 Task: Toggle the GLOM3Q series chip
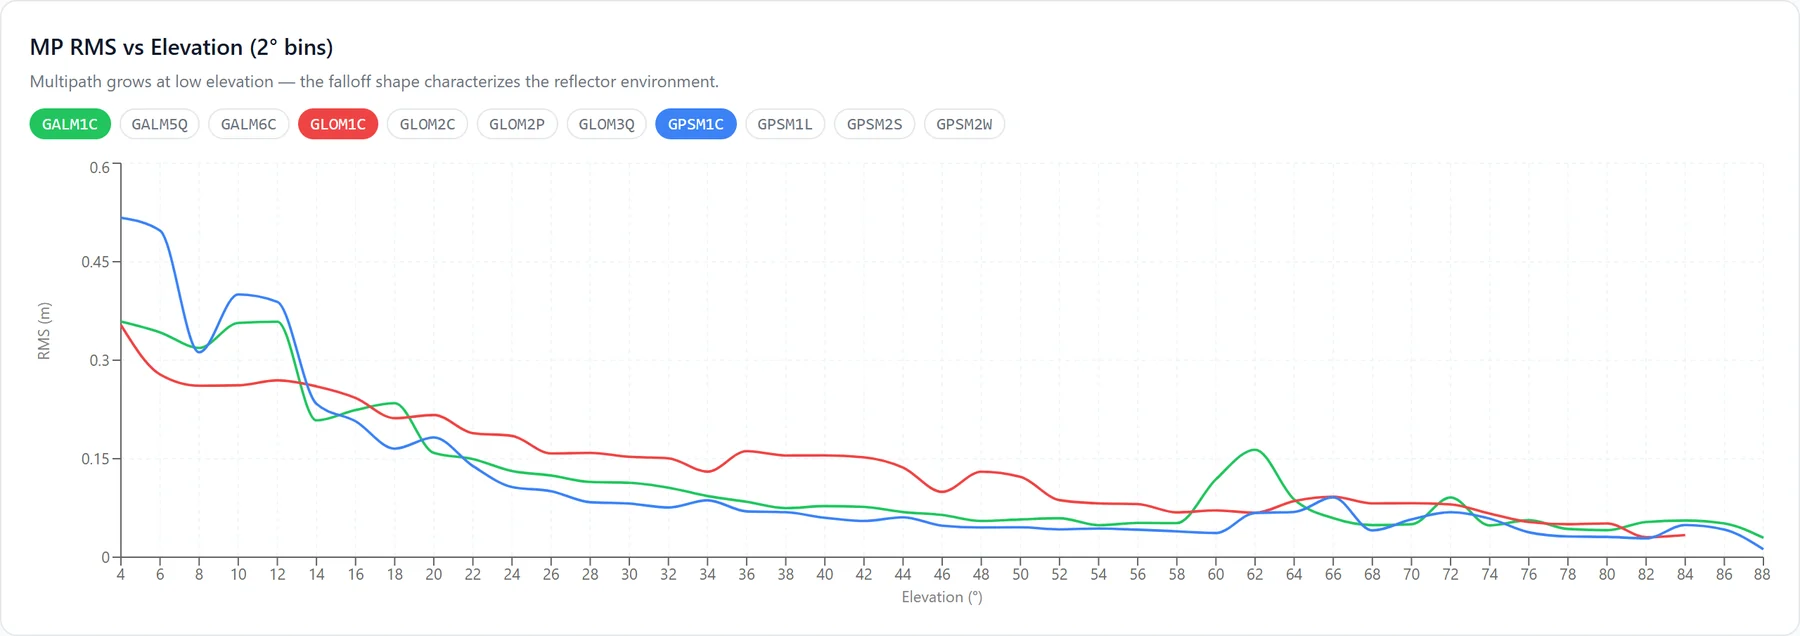point(606,124)
